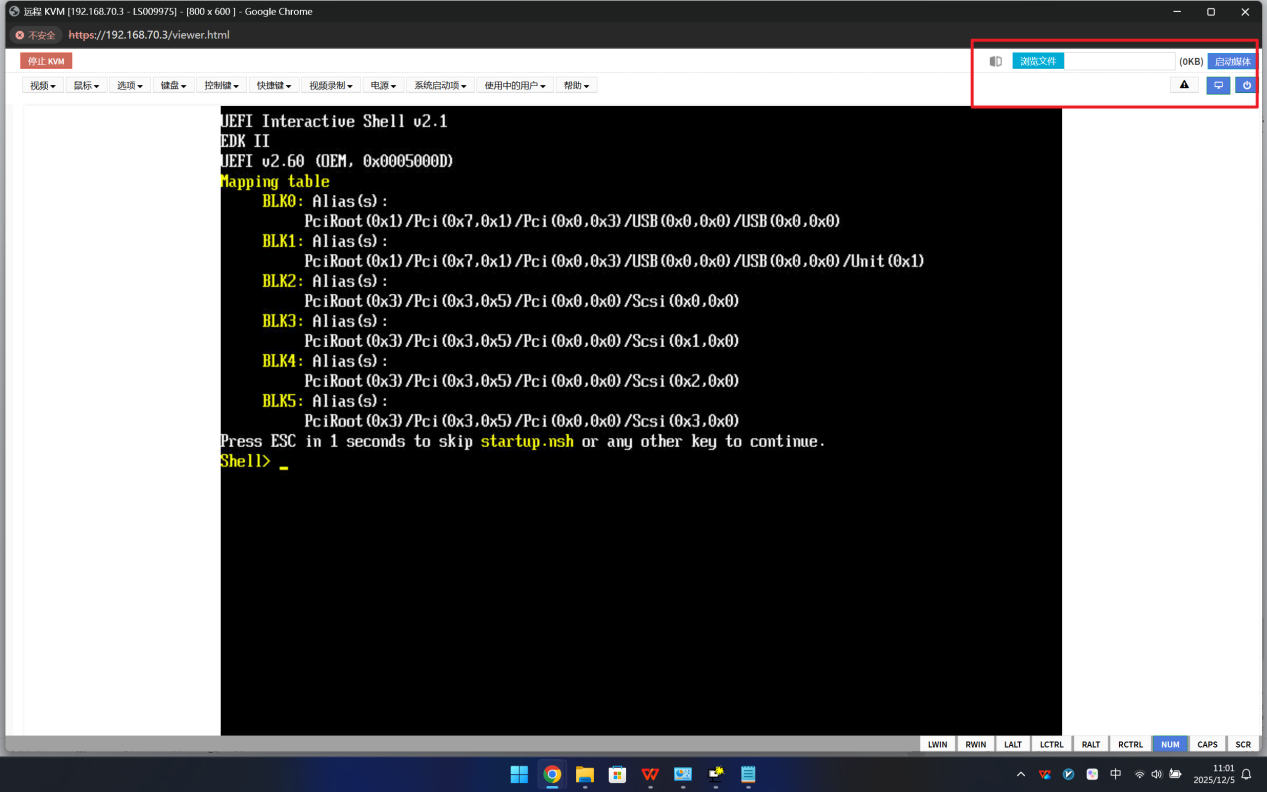Open the network tool taskbar app
Viewport: 1267px width, 792px height.
716,774
